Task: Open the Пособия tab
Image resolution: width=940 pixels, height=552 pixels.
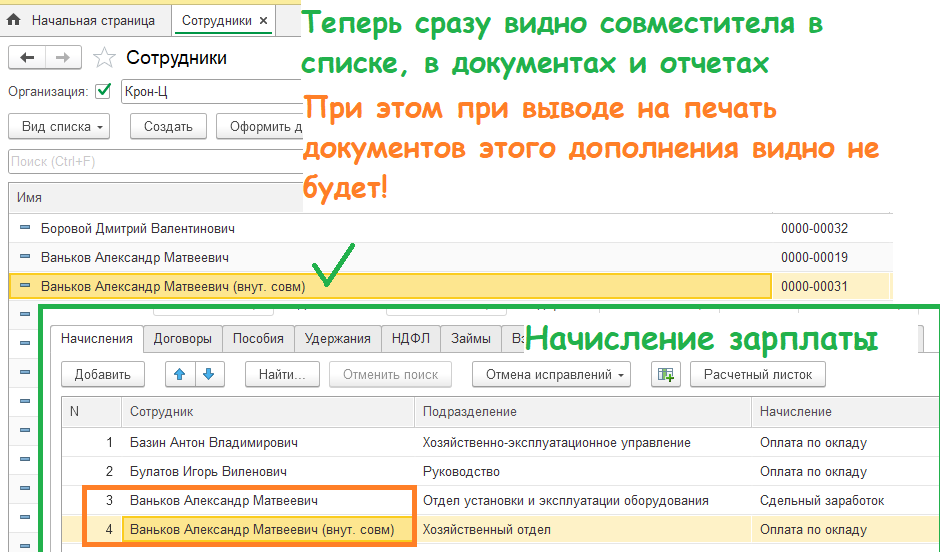Action: [258, 339]
